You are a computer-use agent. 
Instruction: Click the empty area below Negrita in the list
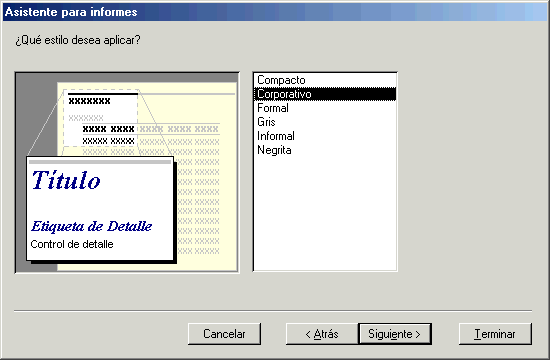coord(325,213)
